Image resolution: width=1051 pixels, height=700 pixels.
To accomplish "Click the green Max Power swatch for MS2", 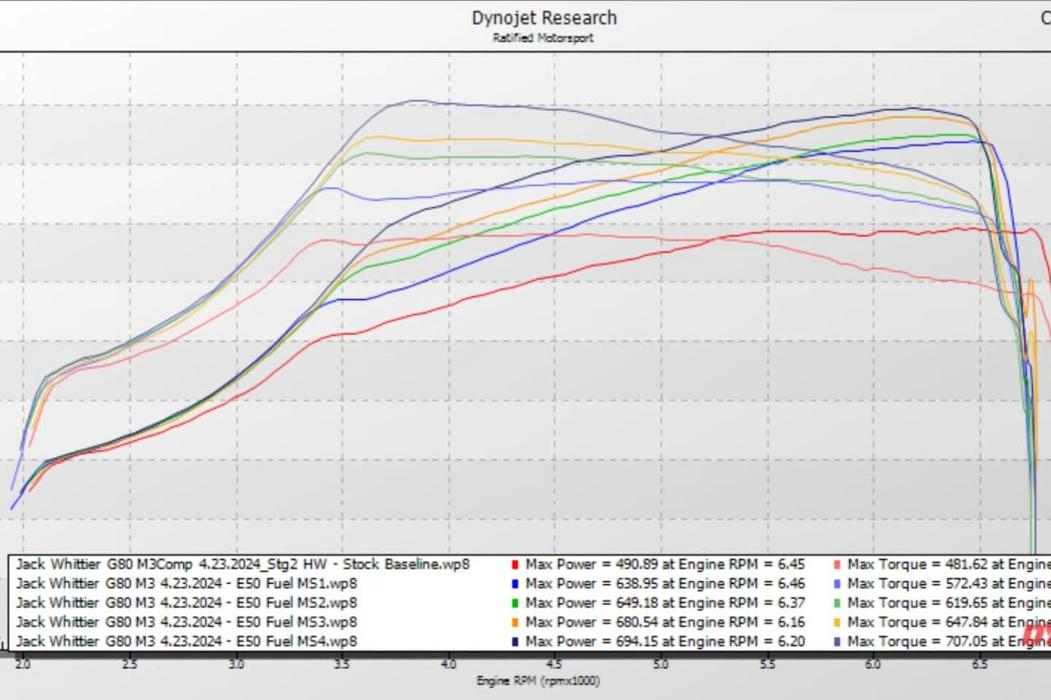I will [515, 603].
